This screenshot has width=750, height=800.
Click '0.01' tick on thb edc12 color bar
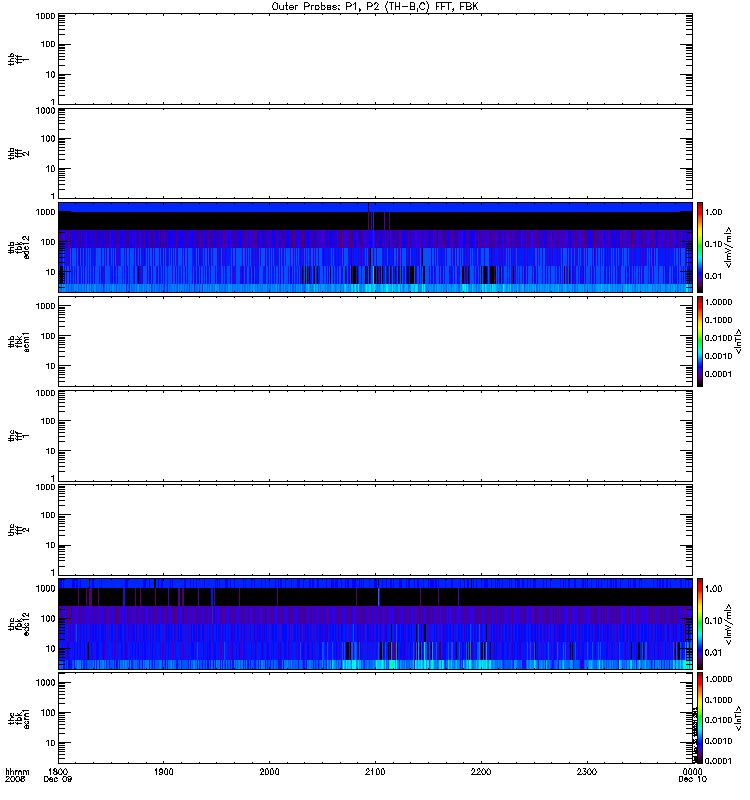713,276
